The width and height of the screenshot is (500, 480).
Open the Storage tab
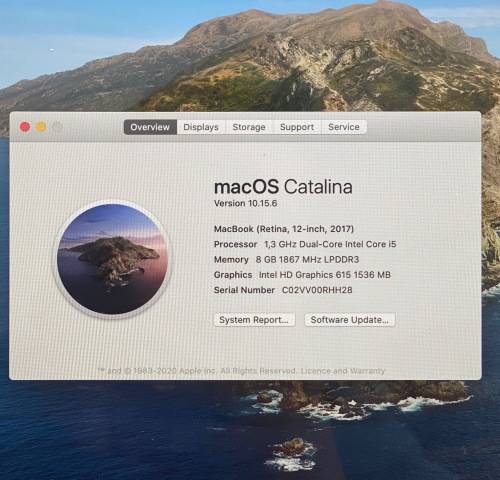[249, 127]
